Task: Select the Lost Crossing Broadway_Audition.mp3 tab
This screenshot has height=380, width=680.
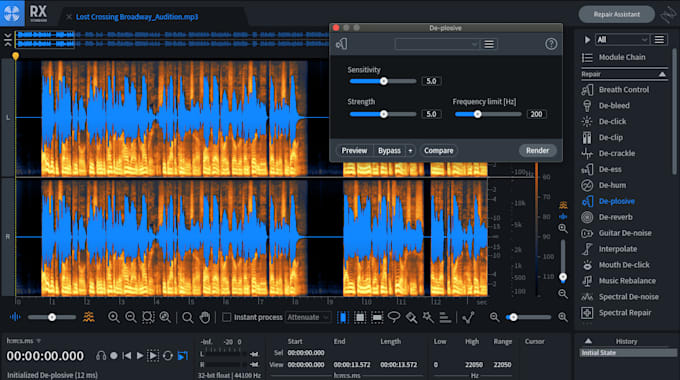Action: coord(137,17)
